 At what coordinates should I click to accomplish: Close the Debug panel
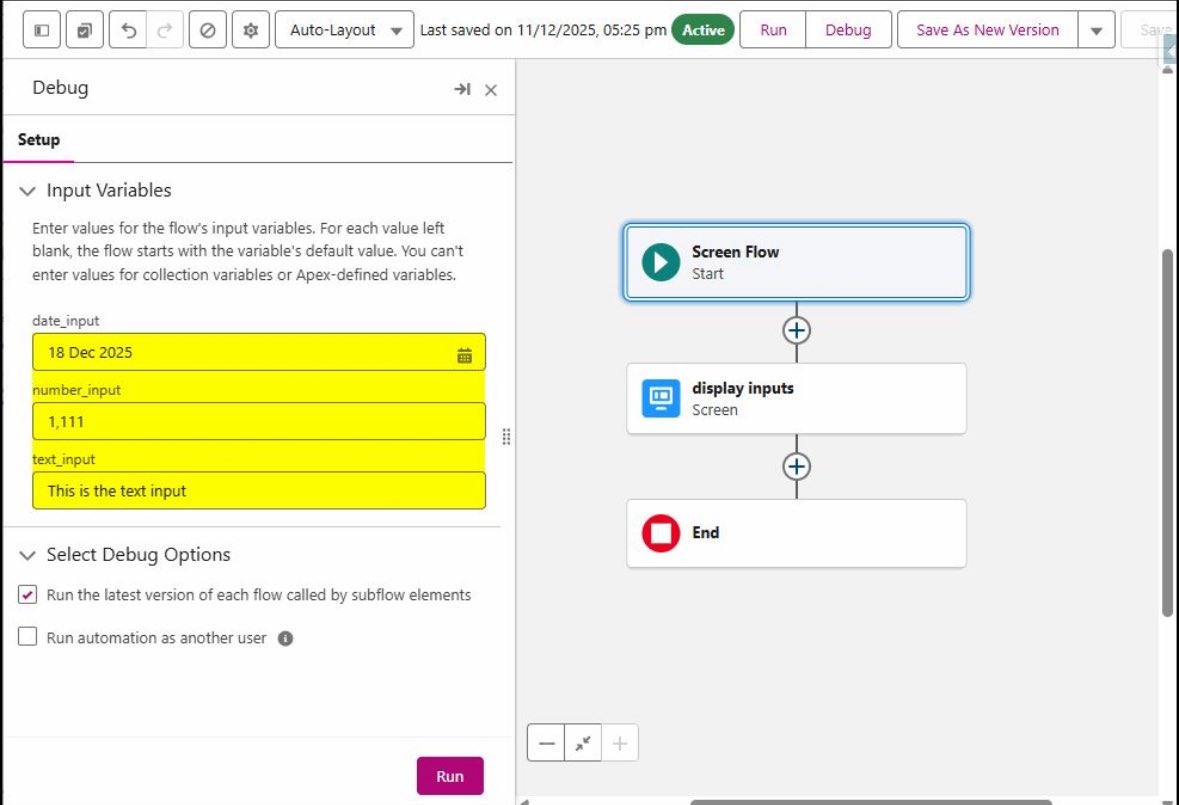(491, 90)
